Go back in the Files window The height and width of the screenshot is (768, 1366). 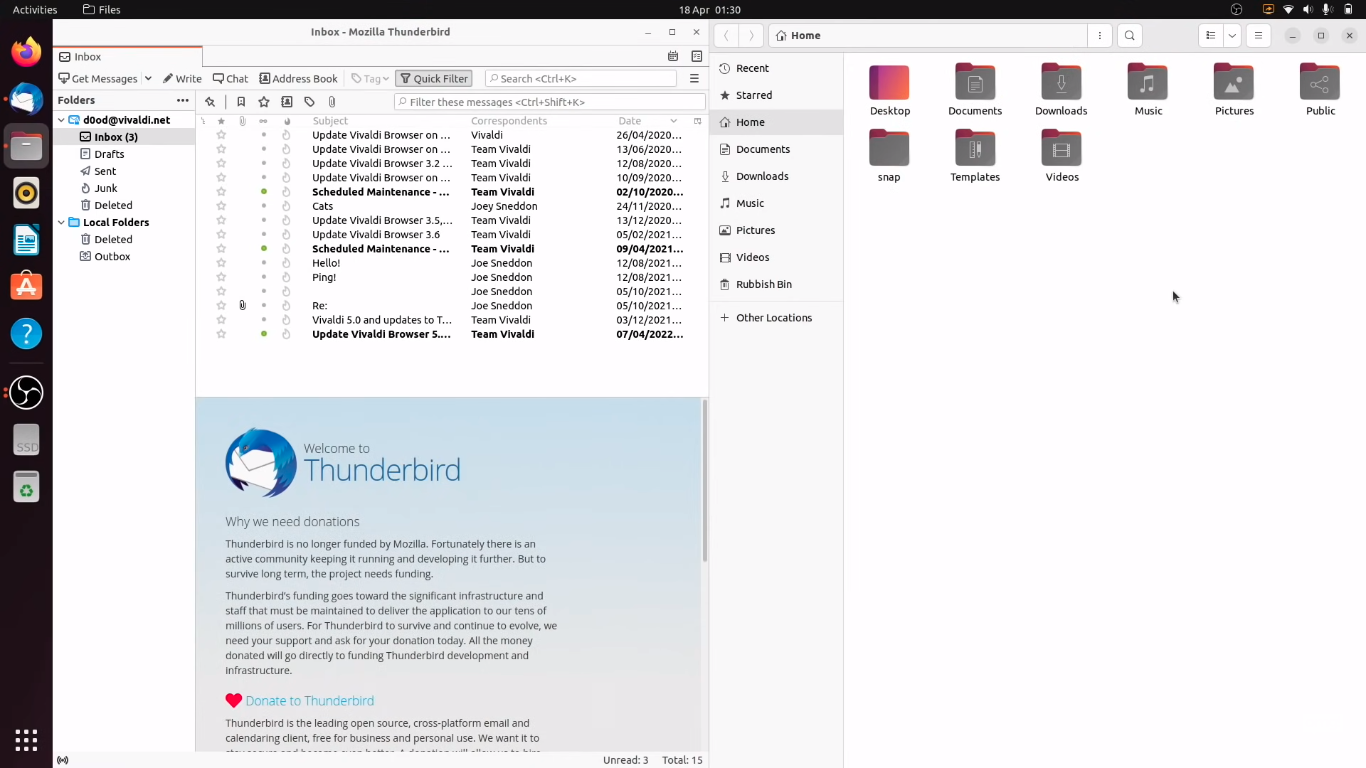[x=727, y=35]
